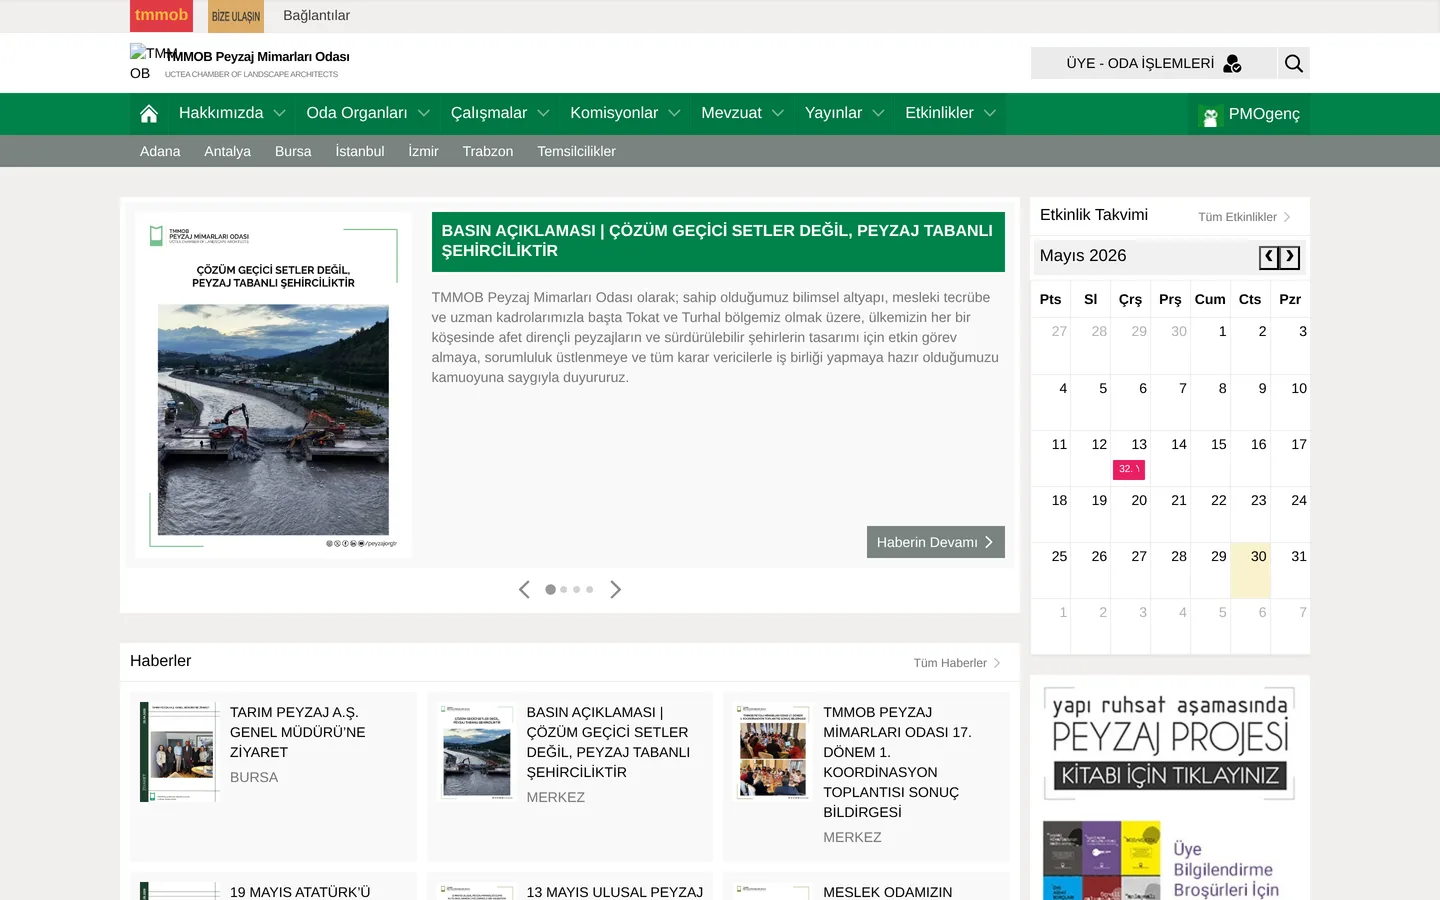1440x900 pixels.
Task: Open the Trabzon branch page
Action: click(x=488, y=152)
